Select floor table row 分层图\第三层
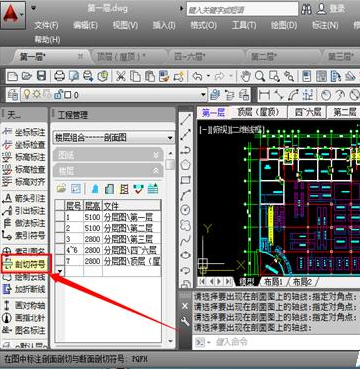 [x=108, y=239]
